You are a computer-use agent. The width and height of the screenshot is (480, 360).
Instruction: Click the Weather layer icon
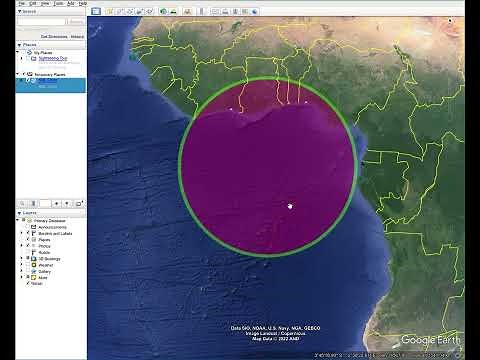[34, 265]
